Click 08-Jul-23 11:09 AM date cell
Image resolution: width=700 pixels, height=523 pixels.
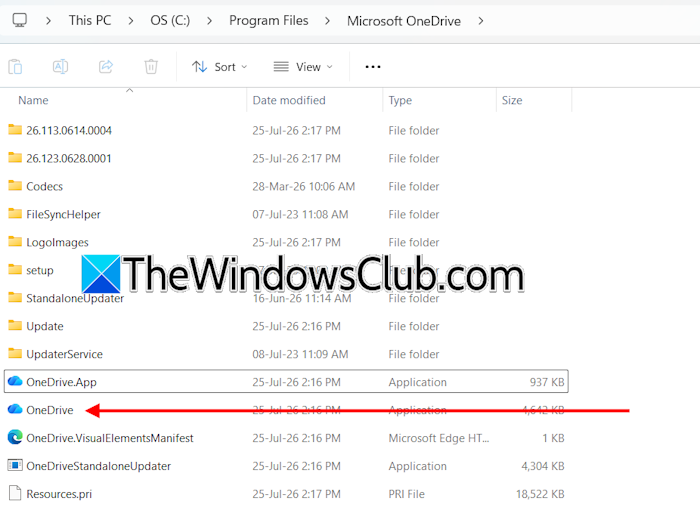click(x=300, y=354)
